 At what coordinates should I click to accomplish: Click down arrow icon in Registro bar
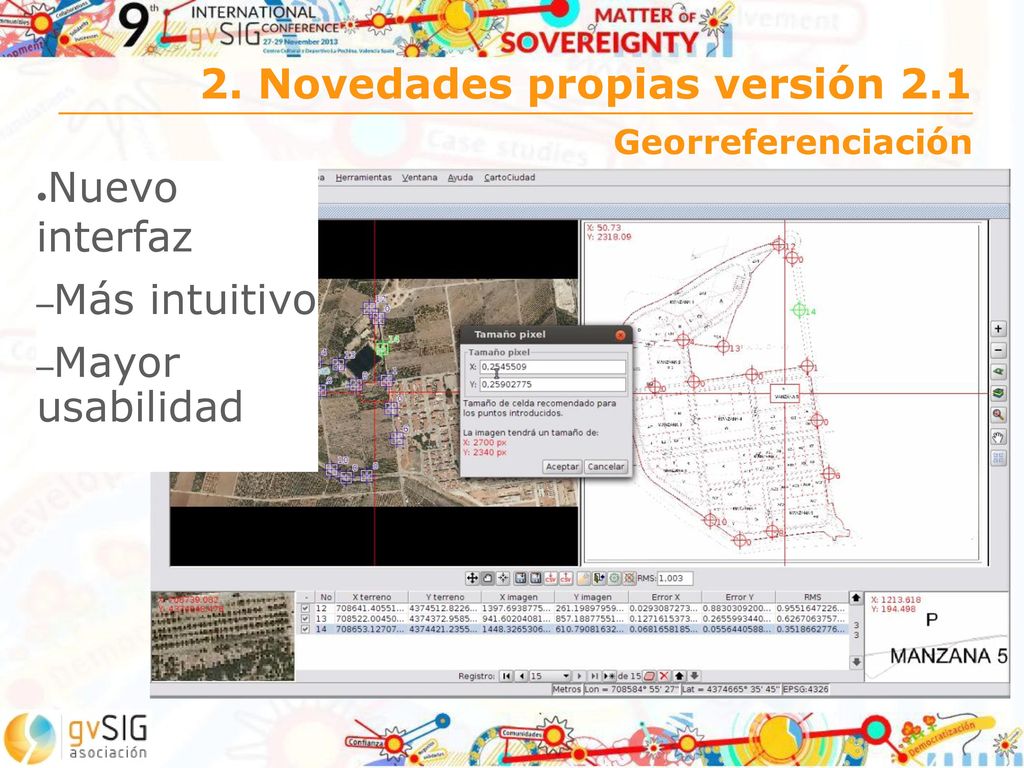(695, 676)
